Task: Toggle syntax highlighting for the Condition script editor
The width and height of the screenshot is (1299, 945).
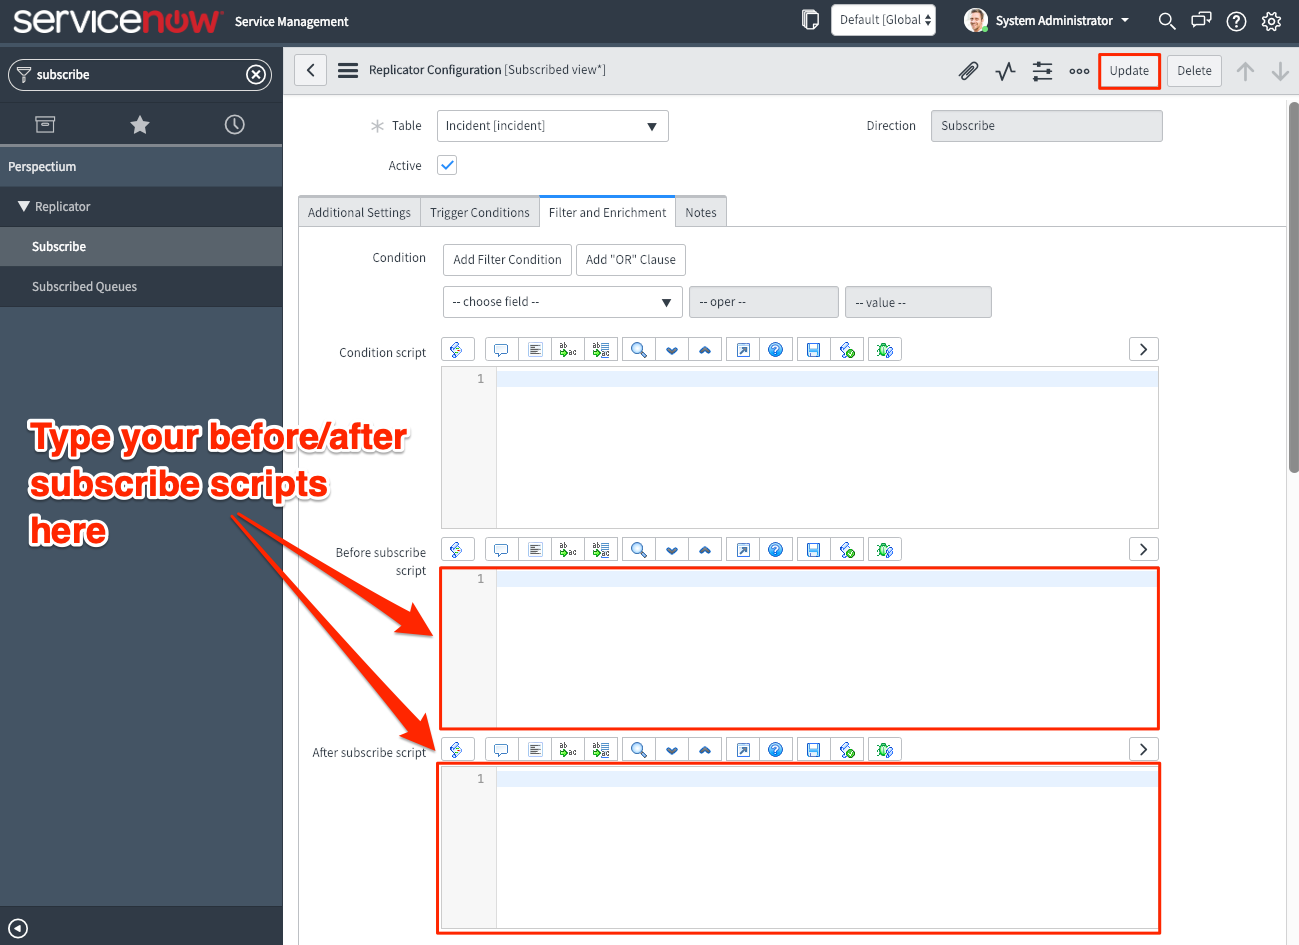Action: coord(457,349)
